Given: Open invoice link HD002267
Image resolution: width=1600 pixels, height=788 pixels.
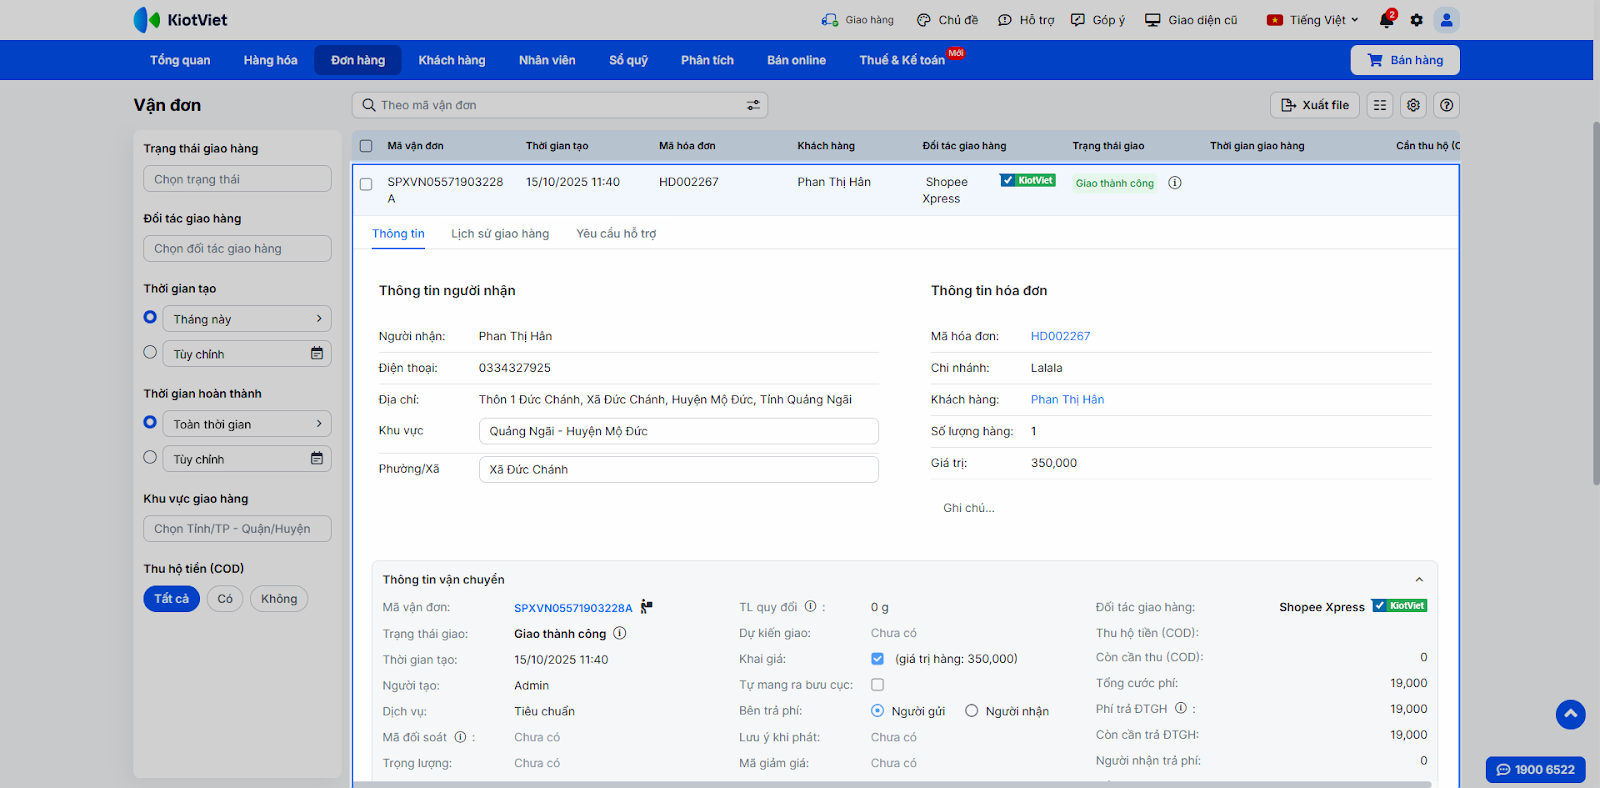Looking at the screenshot, I should 1060,337.
